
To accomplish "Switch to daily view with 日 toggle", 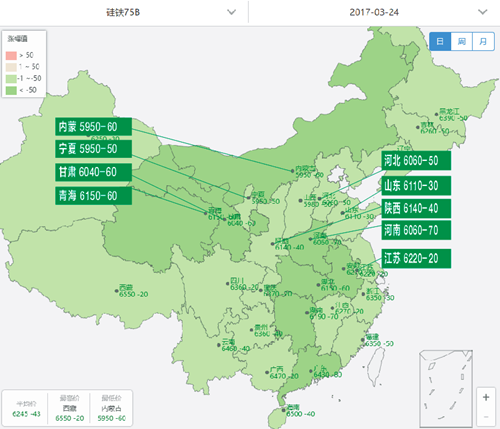I will (440, 41).
